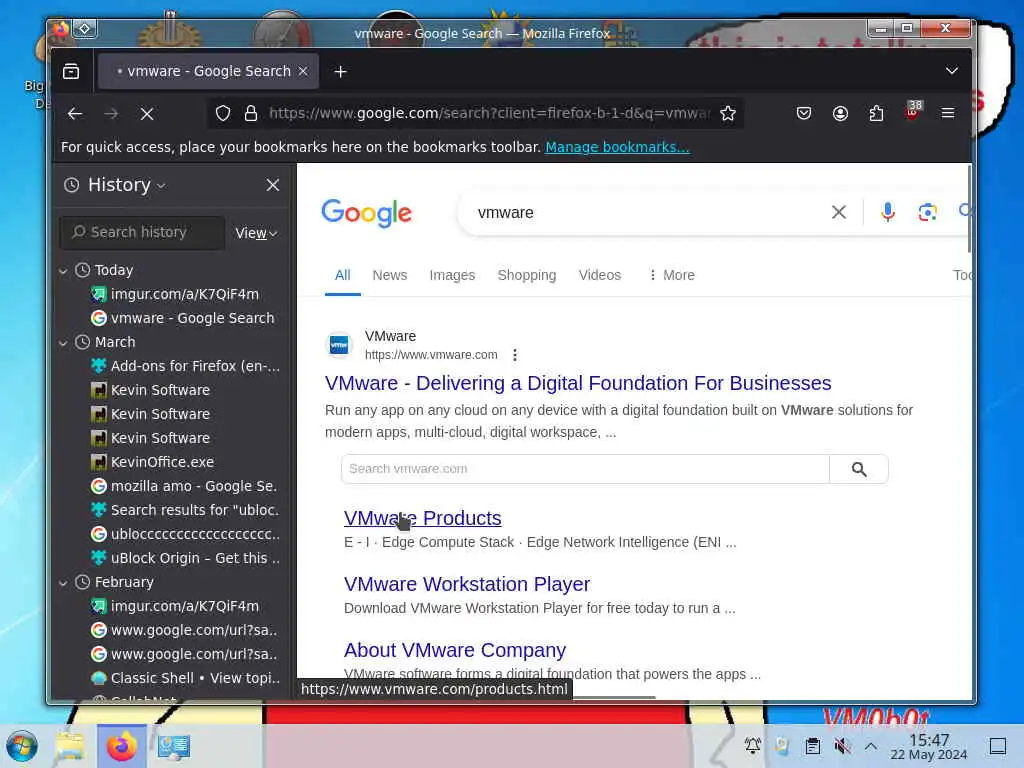Show hidden tray icons chevron
Image resolution: width=1024 pixels, height=768 pixels.
click(871, 746)
